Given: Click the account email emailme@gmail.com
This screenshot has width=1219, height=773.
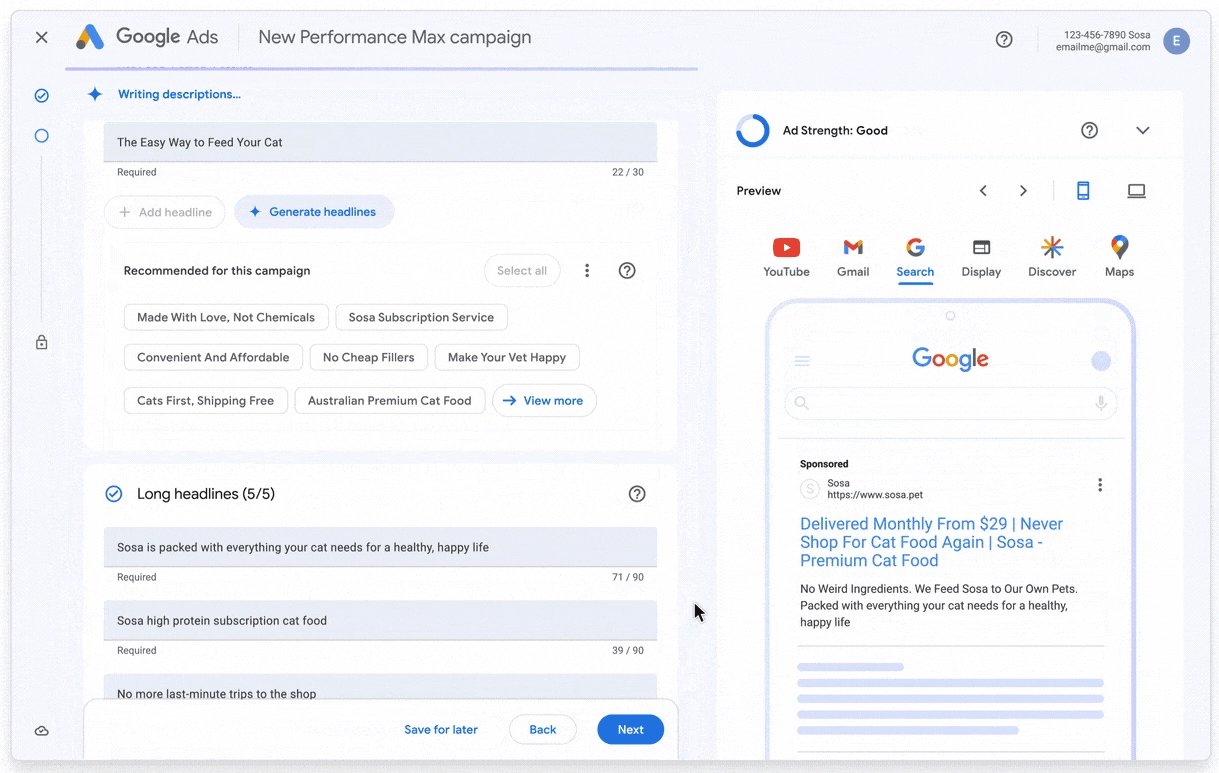Looking at the screenshot, I should click(1103, 47).
